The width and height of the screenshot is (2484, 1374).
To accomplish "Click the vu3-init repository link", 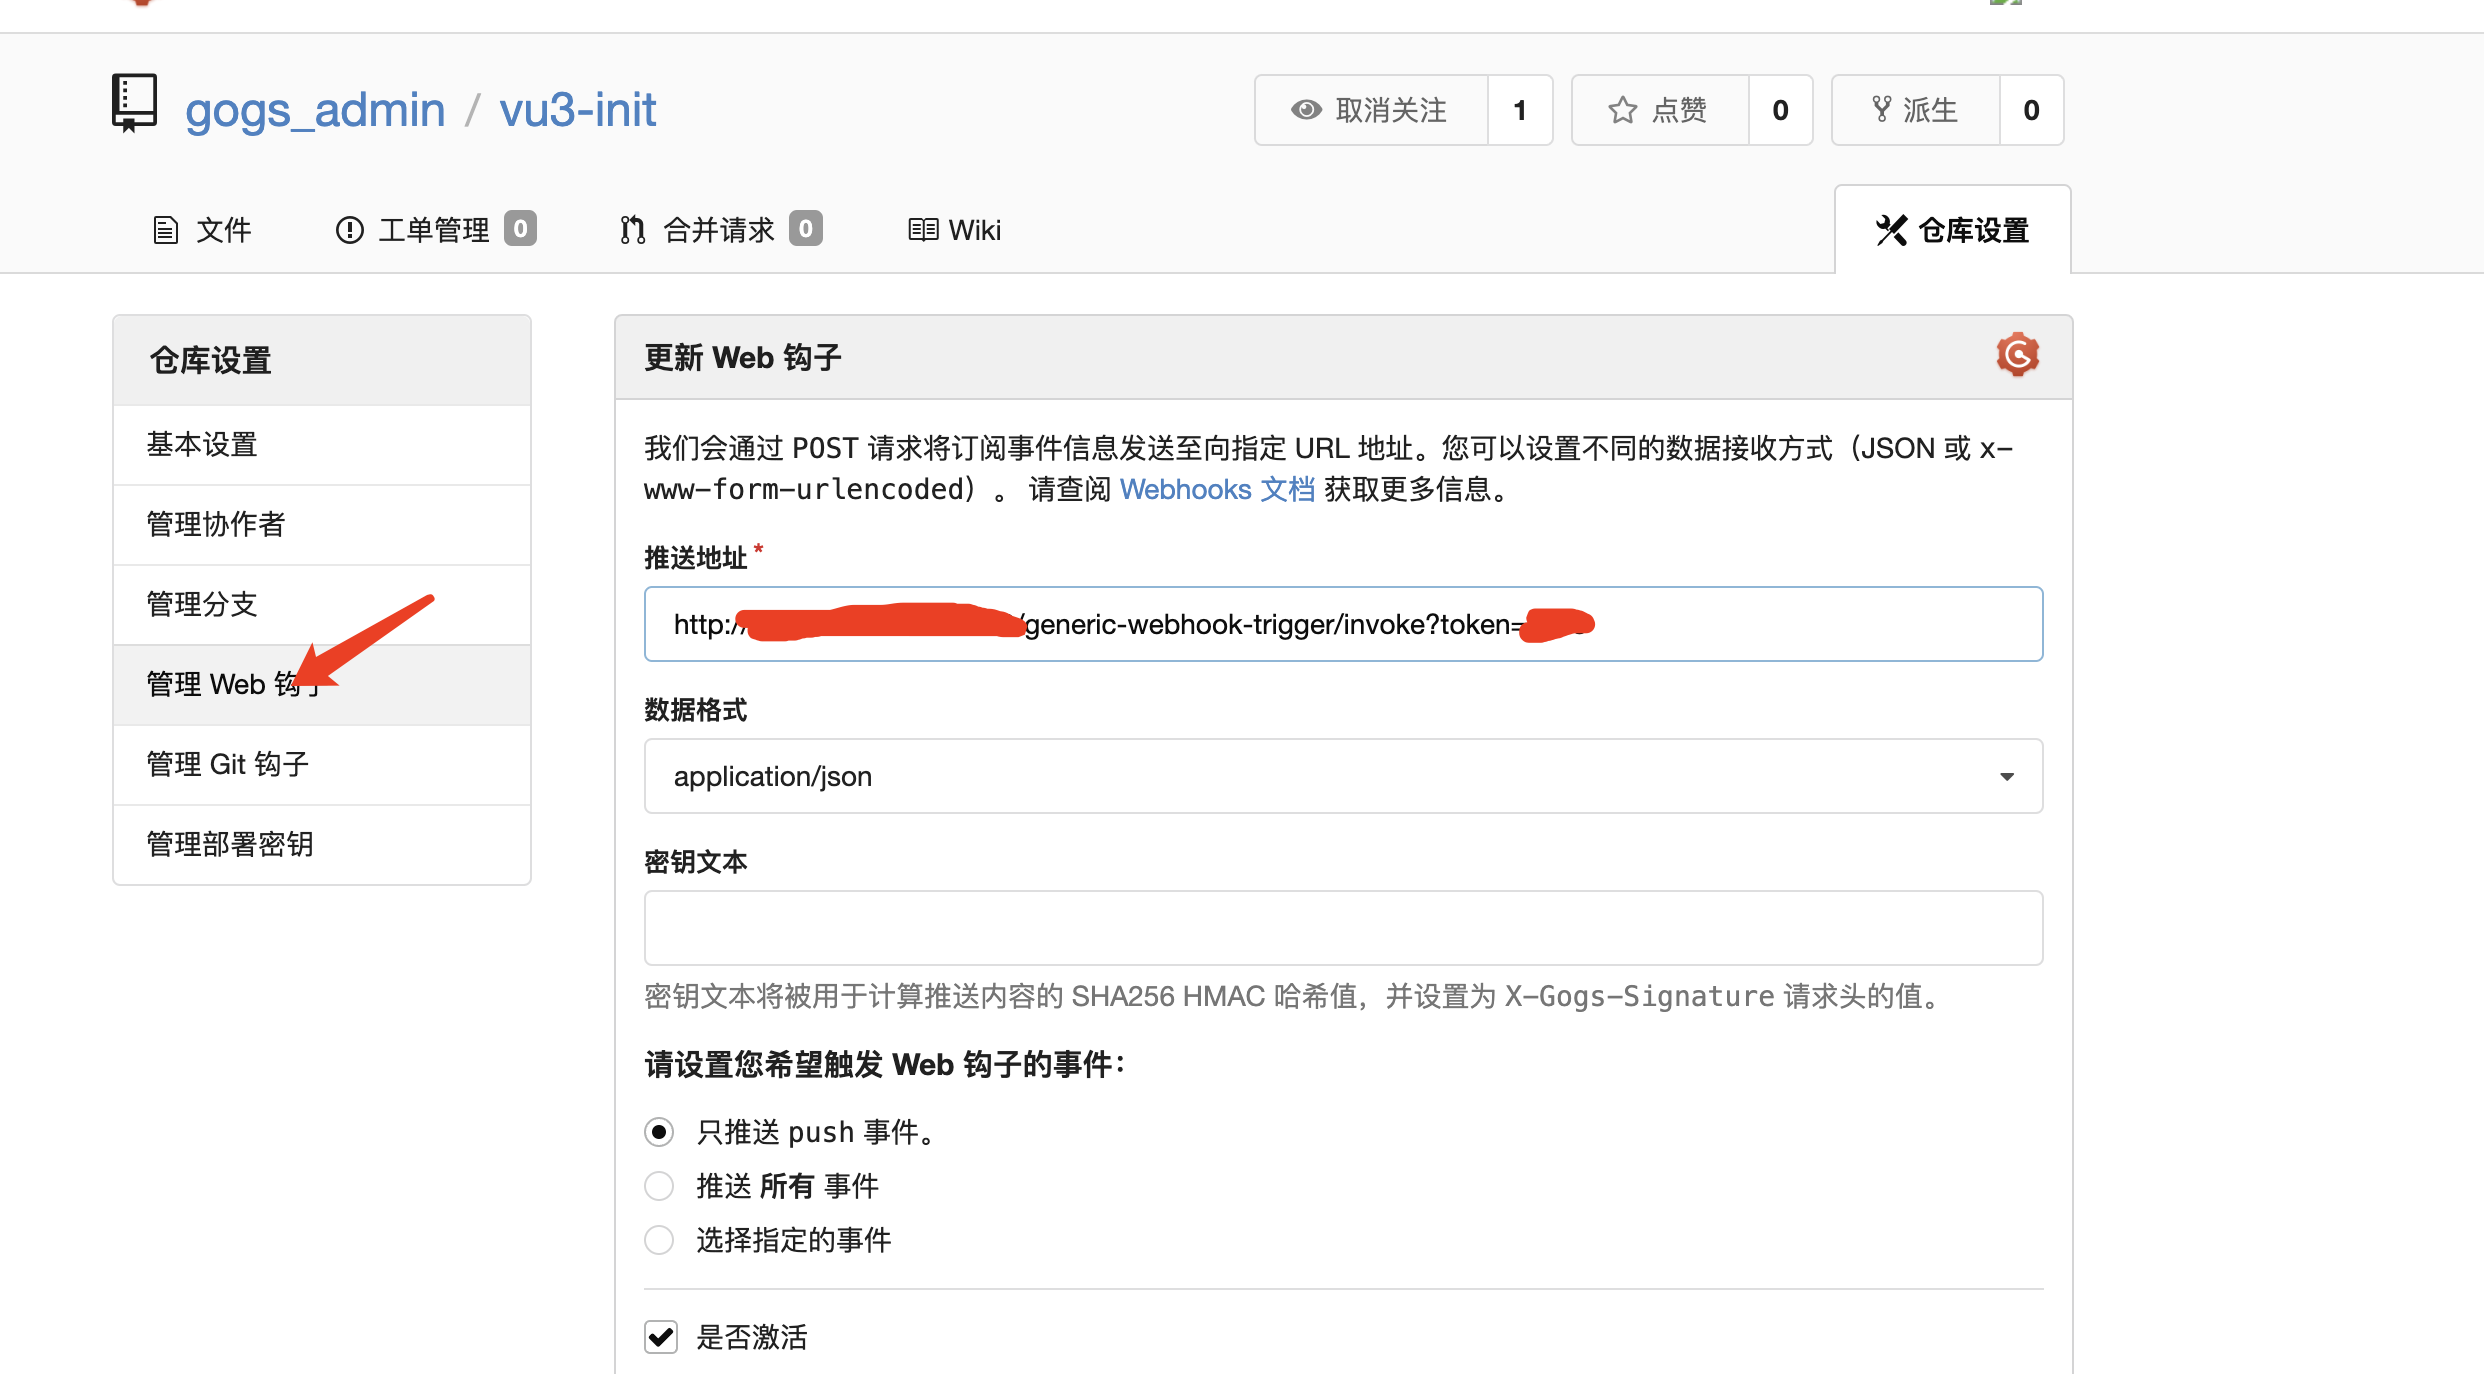I will pos(578,110).
